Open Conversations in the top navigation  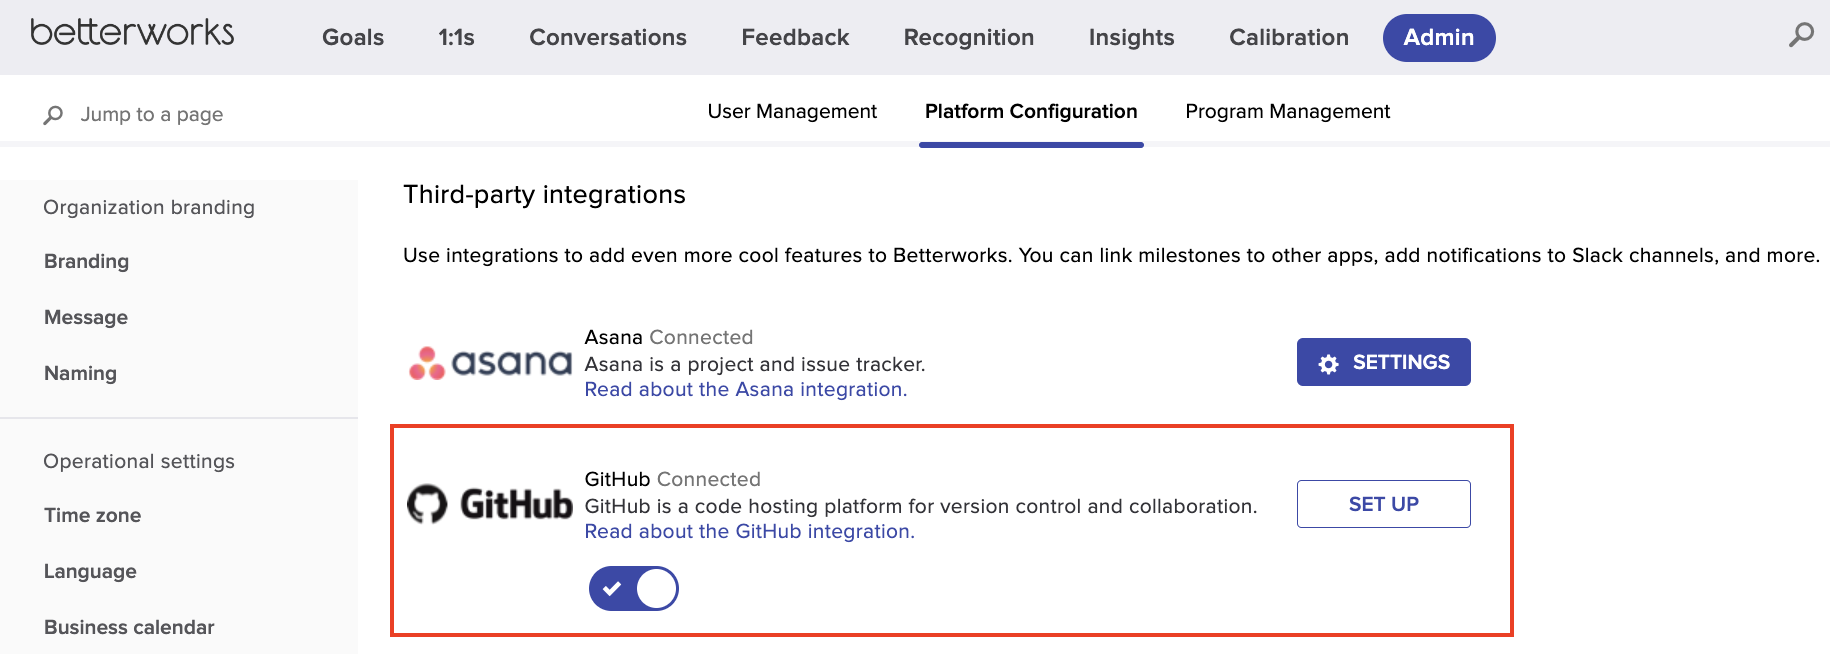point(608,37)
